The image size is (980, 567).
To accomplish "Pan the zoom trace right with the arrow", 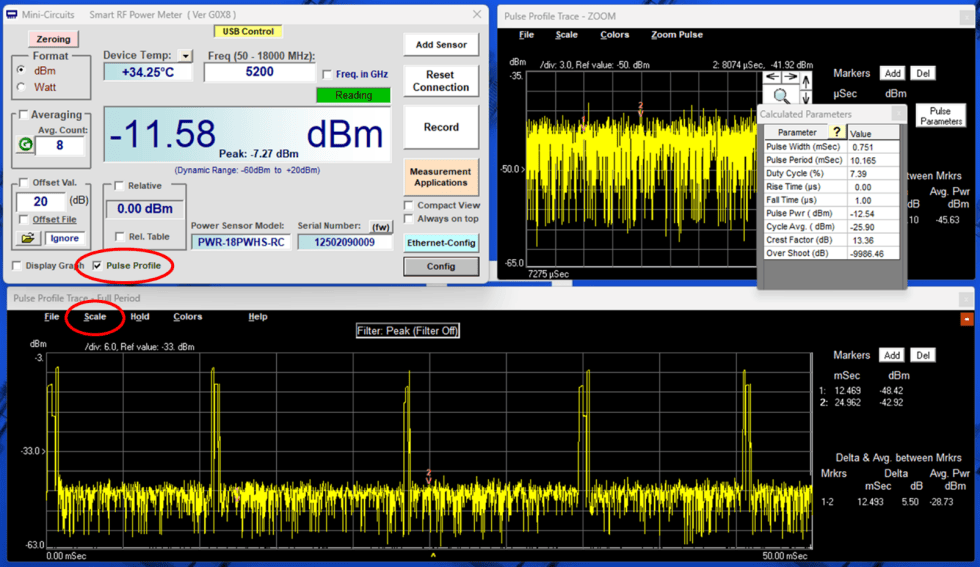I will (790, 77).
